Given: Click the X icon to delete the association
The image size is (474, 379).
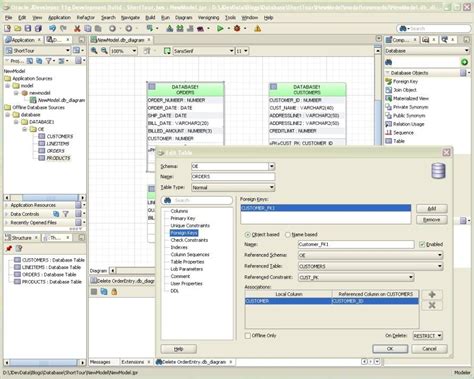Looking at the screenshot, I should click(x=432, y=305).
